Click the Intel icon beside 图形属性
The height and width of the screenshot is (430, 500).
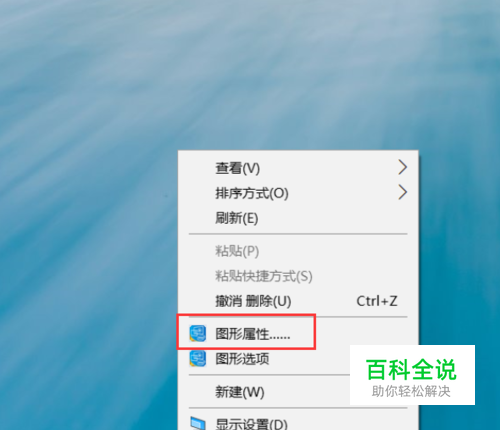198,333
